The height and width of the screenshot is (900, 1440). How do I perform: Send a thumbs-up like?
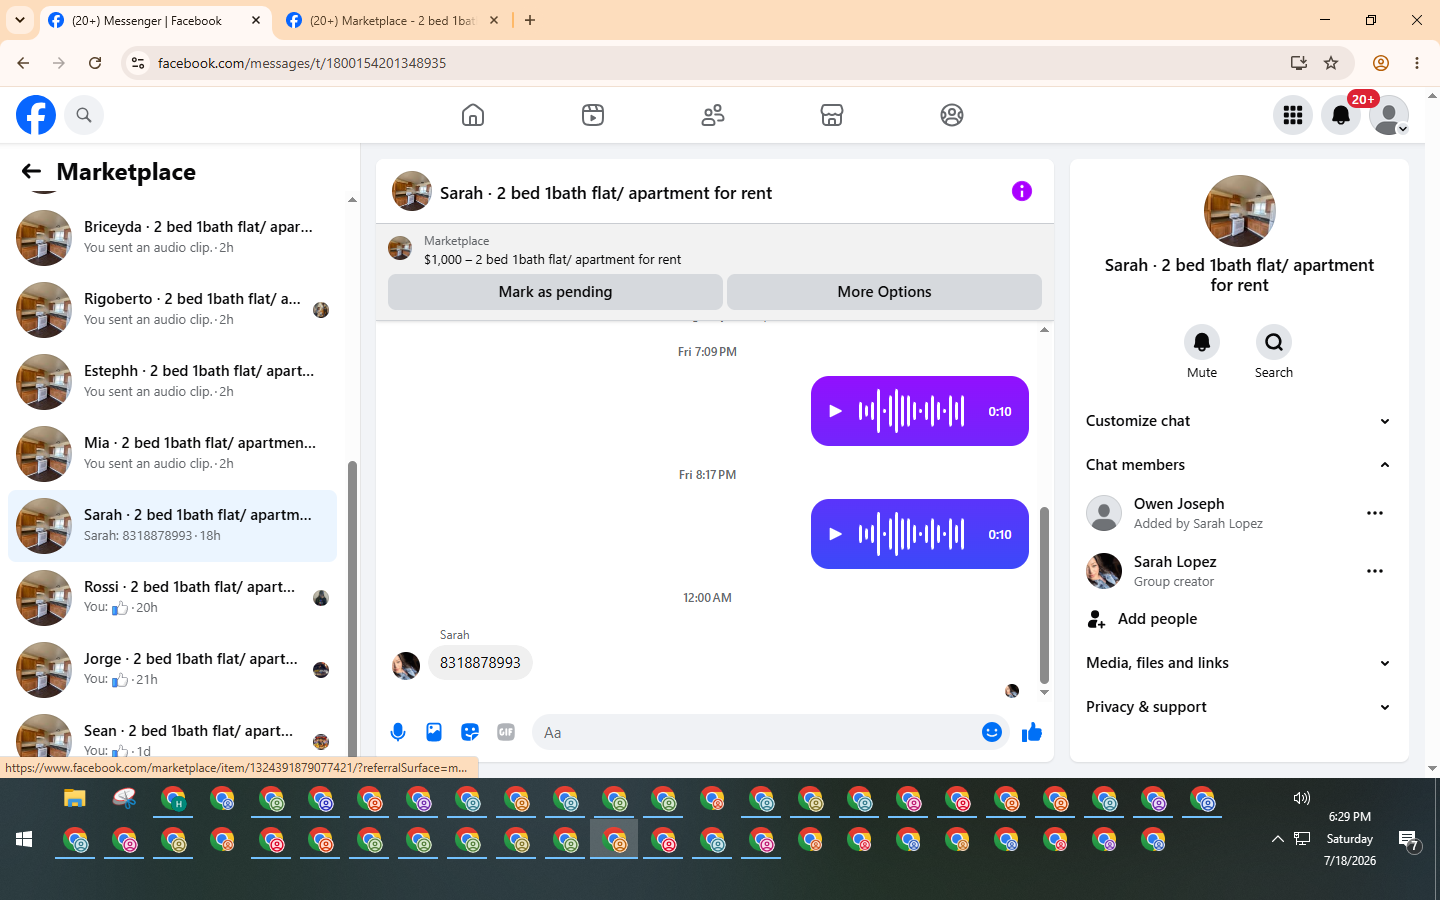(x=1032, y=732)
